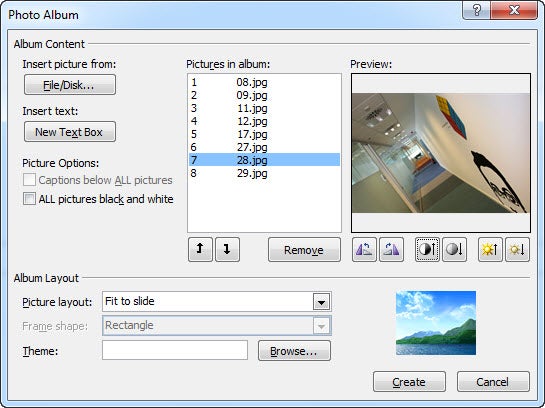
Task: Choose 17.jpg from the pictures list
Action: click(x=265, y=134)
